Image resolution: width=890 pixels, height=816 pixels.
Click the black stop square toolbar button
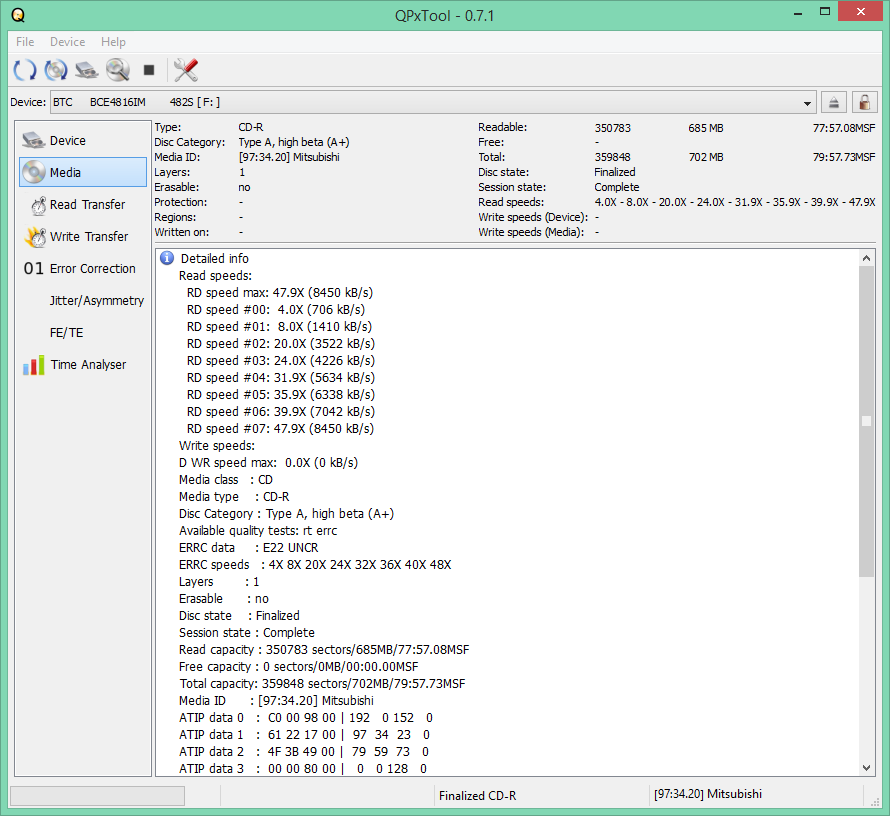pyautogui.click(x=149, y=70)
